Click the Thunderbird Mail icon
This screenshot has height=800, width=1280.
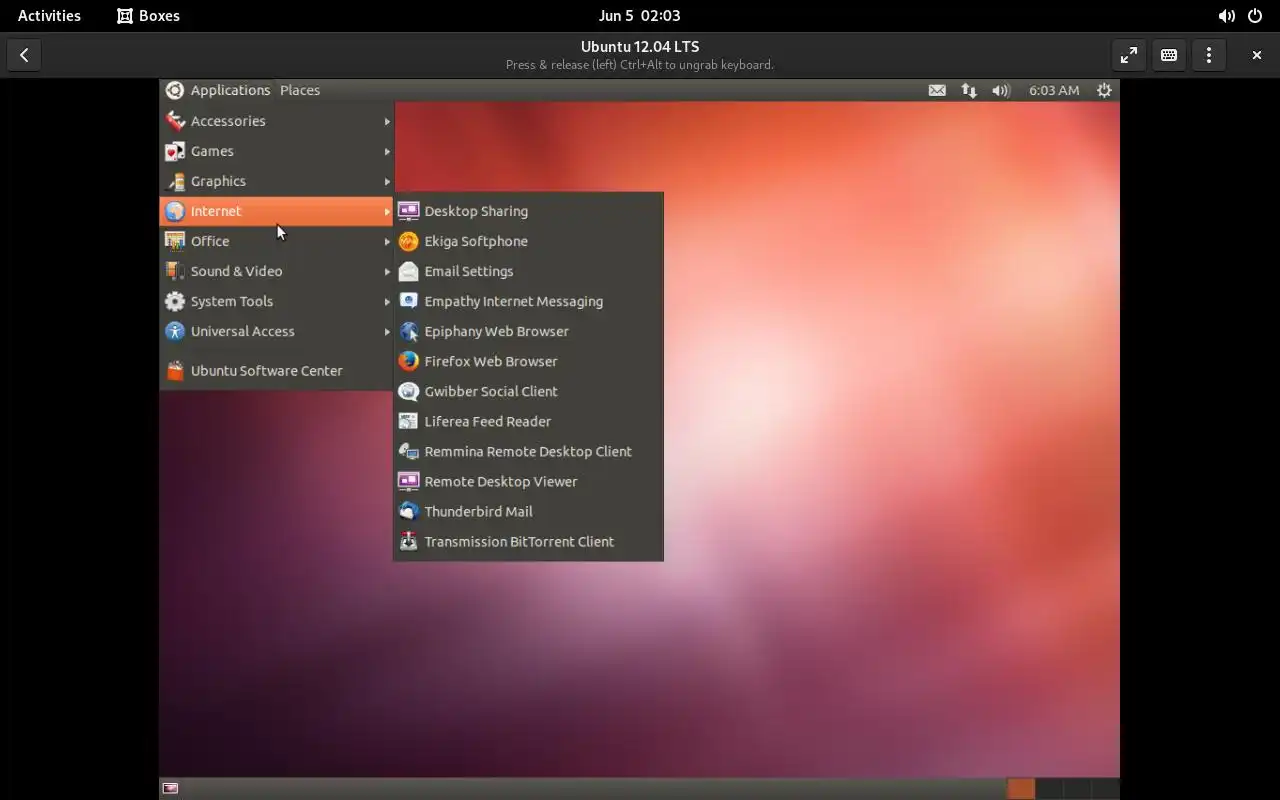click(408, 511)
